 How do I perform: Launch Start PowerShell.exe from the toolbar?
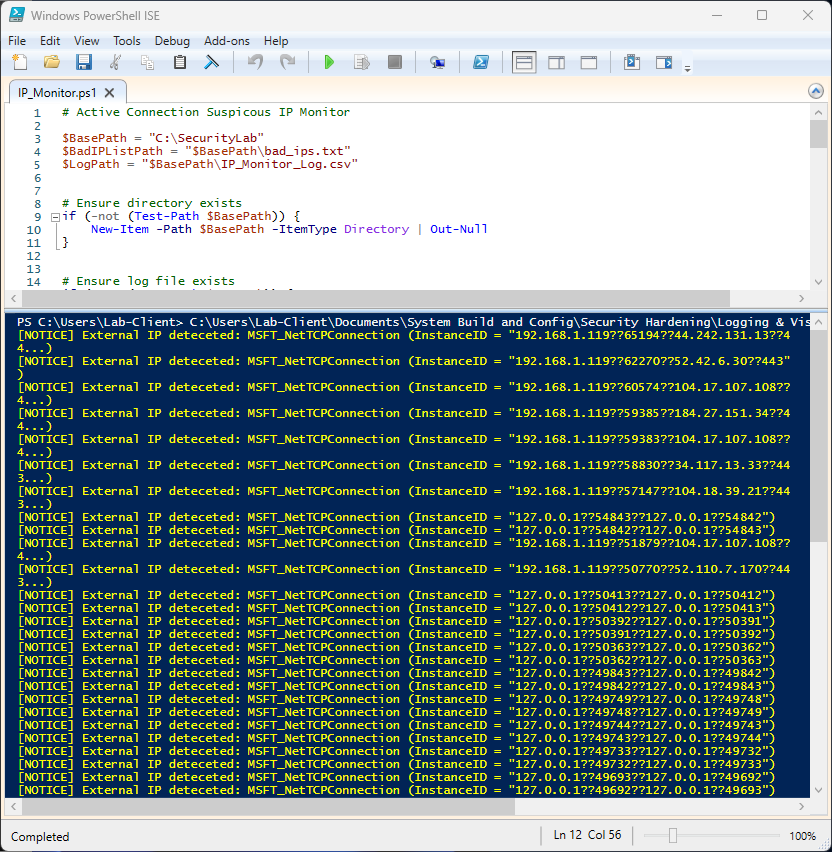pyautogui.click(x=481, y=62)
